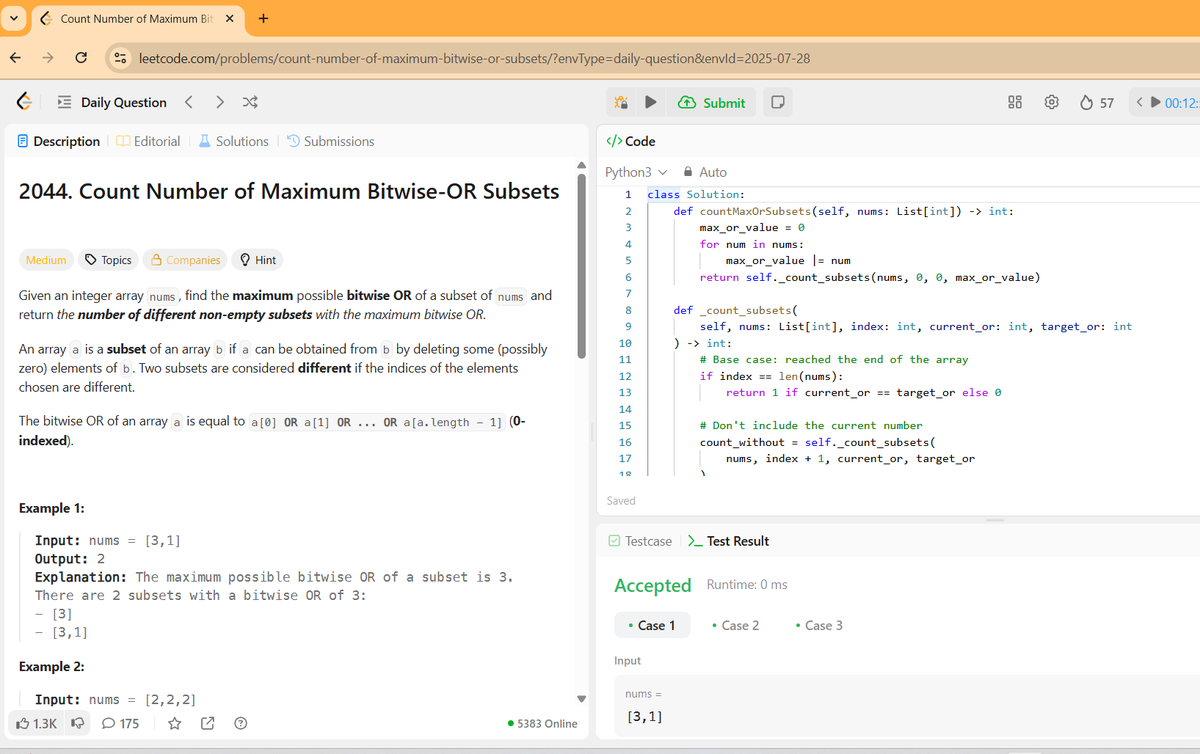Open the comments section showing 175
1200x754 pixels.
(120, 723)
